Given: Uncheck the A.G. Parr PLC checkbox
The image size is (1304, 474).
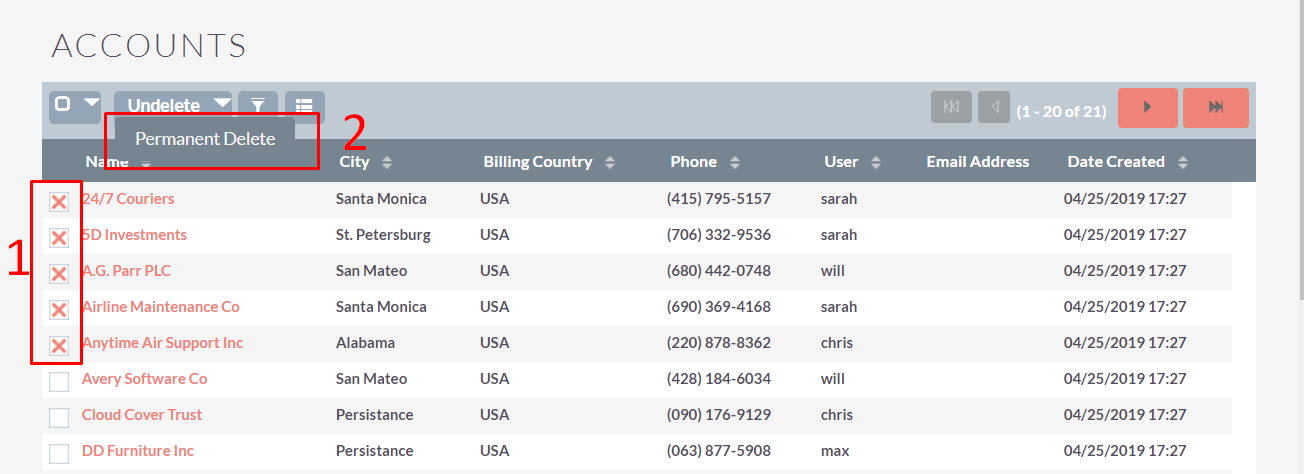Looking at the screenshot, I should pyautogui.click(x=59, y=273).
